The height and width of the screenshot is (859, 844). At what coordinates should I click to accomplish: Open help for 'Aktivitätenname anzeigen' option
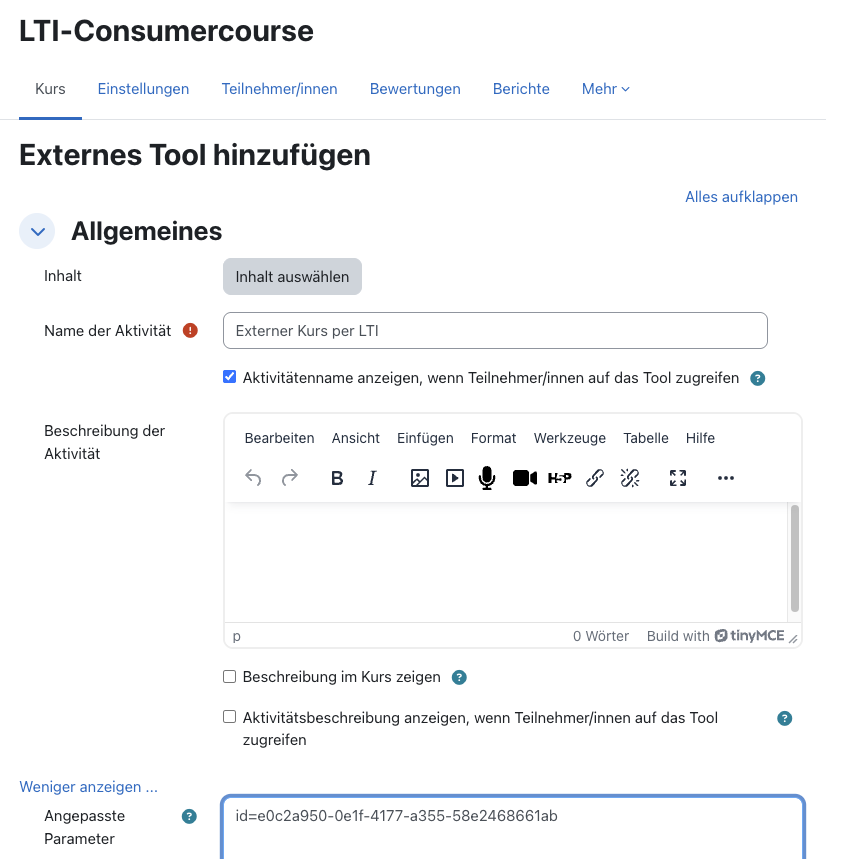[757, 378]
